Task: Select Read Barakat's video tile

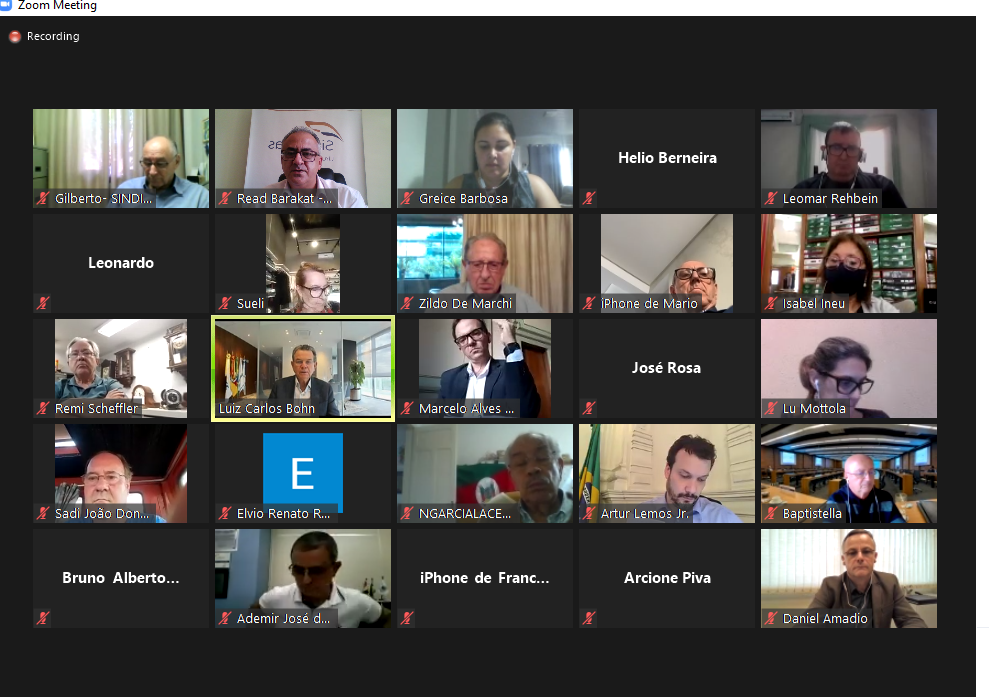Action: (303, 158)
